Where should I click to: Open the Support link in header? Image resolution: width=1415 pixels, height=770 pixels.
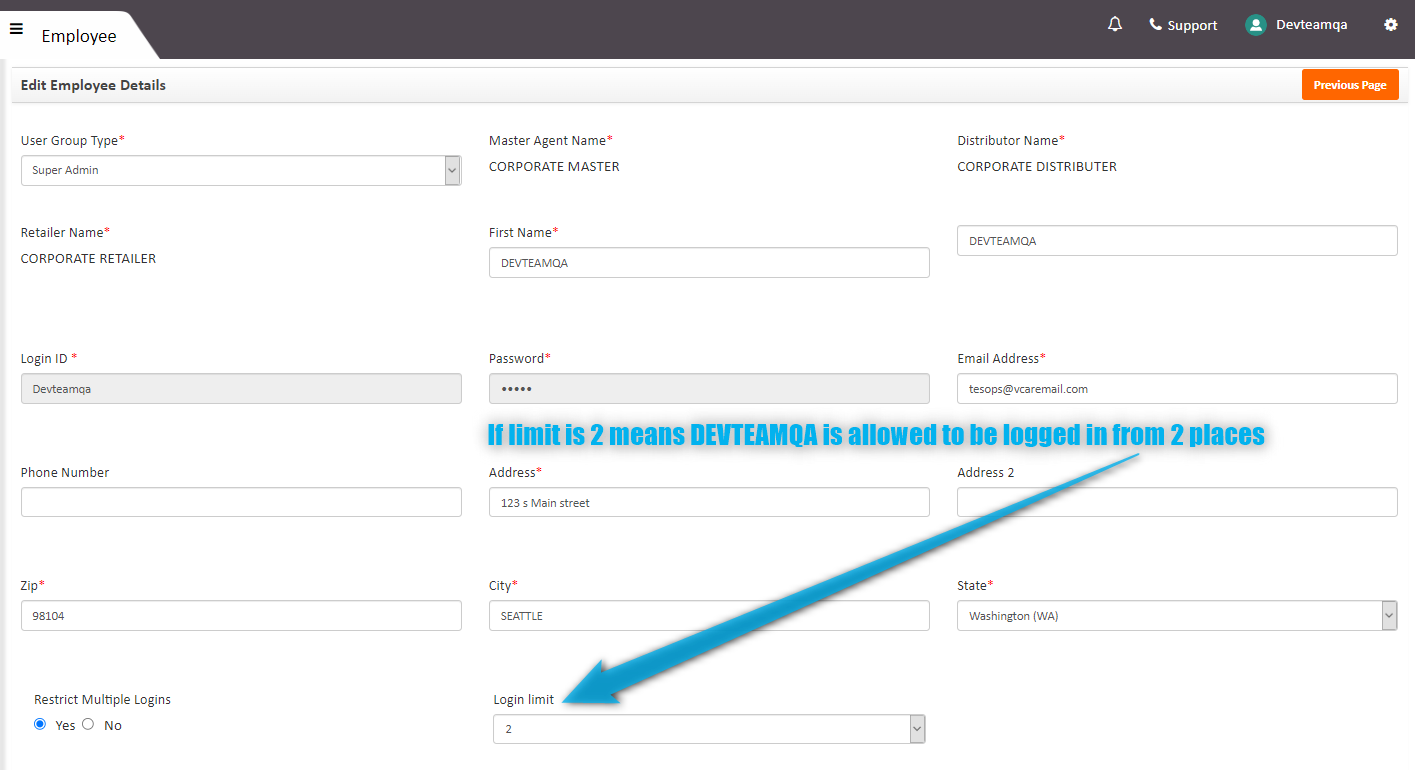coord(1192,25)
